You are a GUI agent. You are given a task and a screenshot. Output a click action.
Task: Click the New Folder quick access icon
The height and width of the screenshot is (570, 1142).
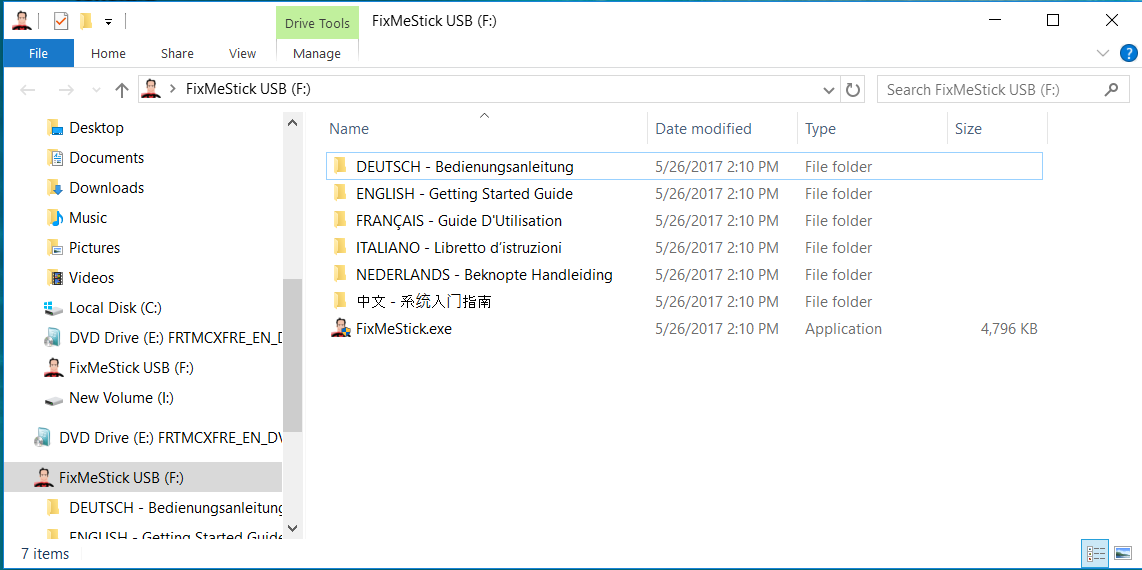86,22
